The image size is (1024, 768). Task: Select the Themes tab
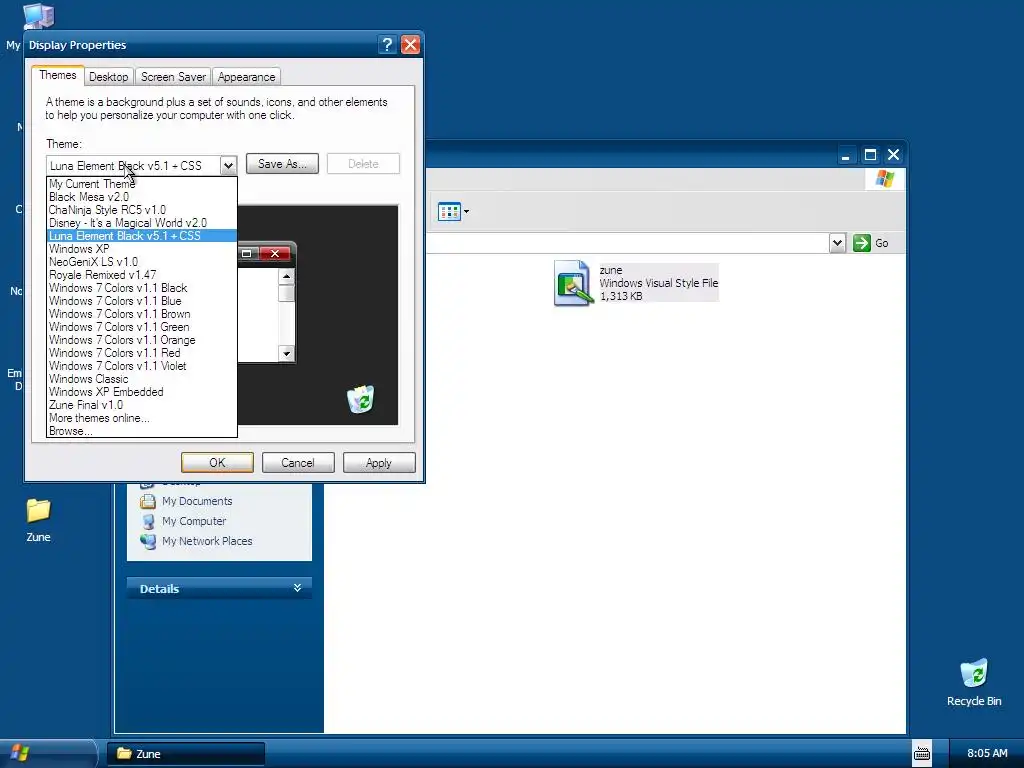tap(57, 75)
